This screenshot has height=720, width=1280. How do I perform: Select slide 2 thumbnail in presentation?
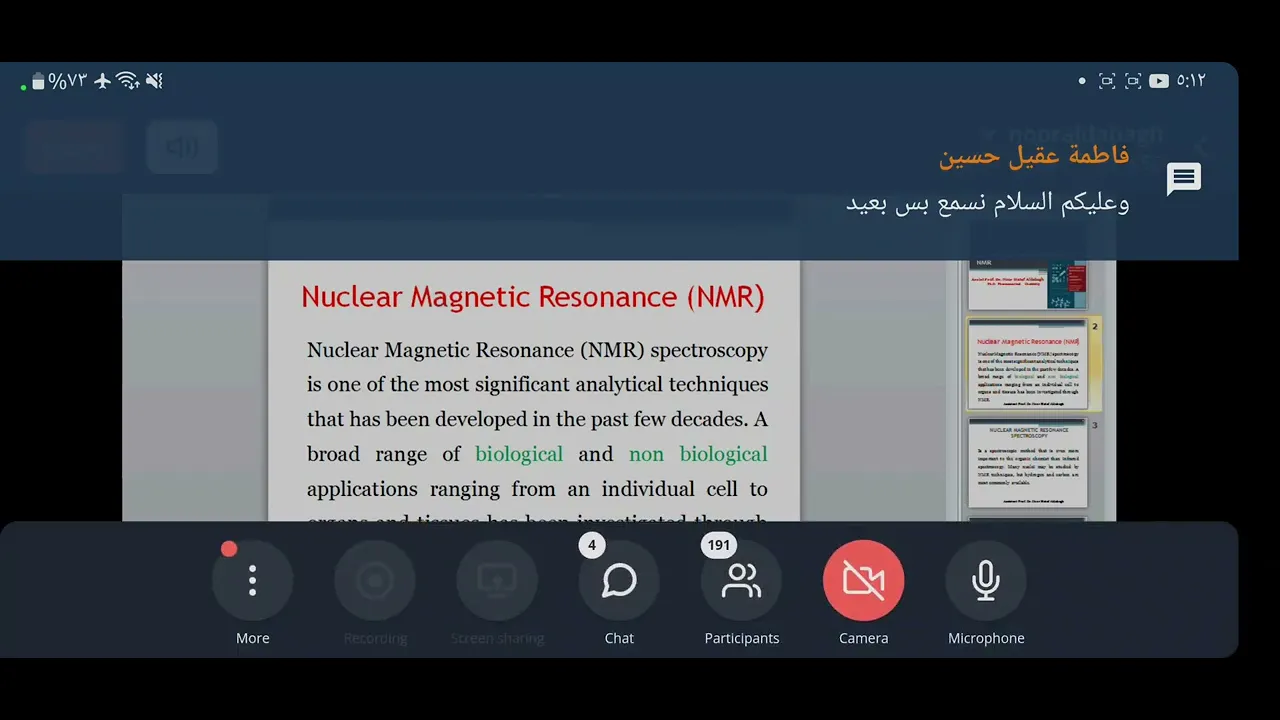1027,365
